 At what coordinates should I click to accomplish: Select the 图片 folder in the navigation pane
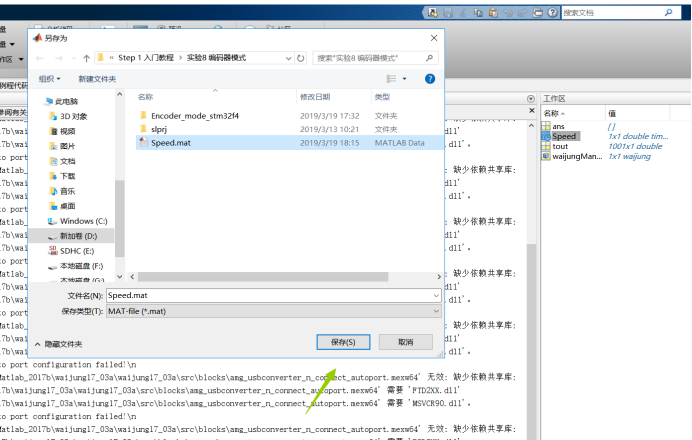[x=62, y=146]
